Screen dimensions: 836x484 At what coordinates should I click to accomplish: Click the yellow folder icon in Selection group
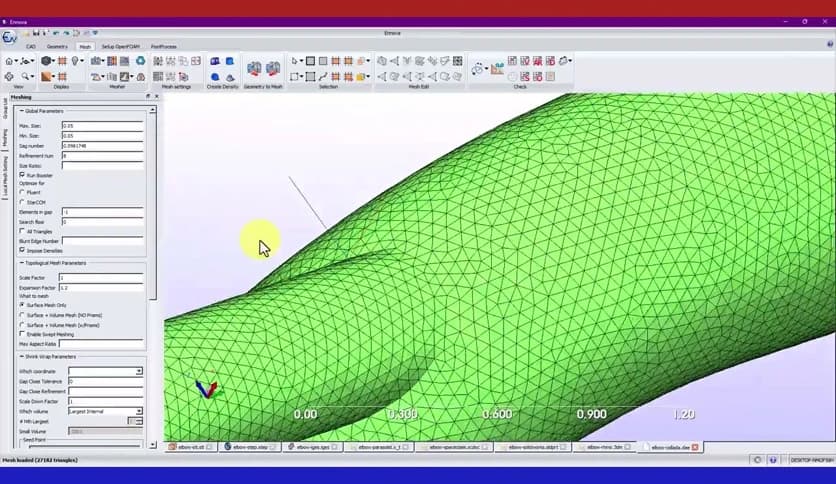[x=360, y=77]
